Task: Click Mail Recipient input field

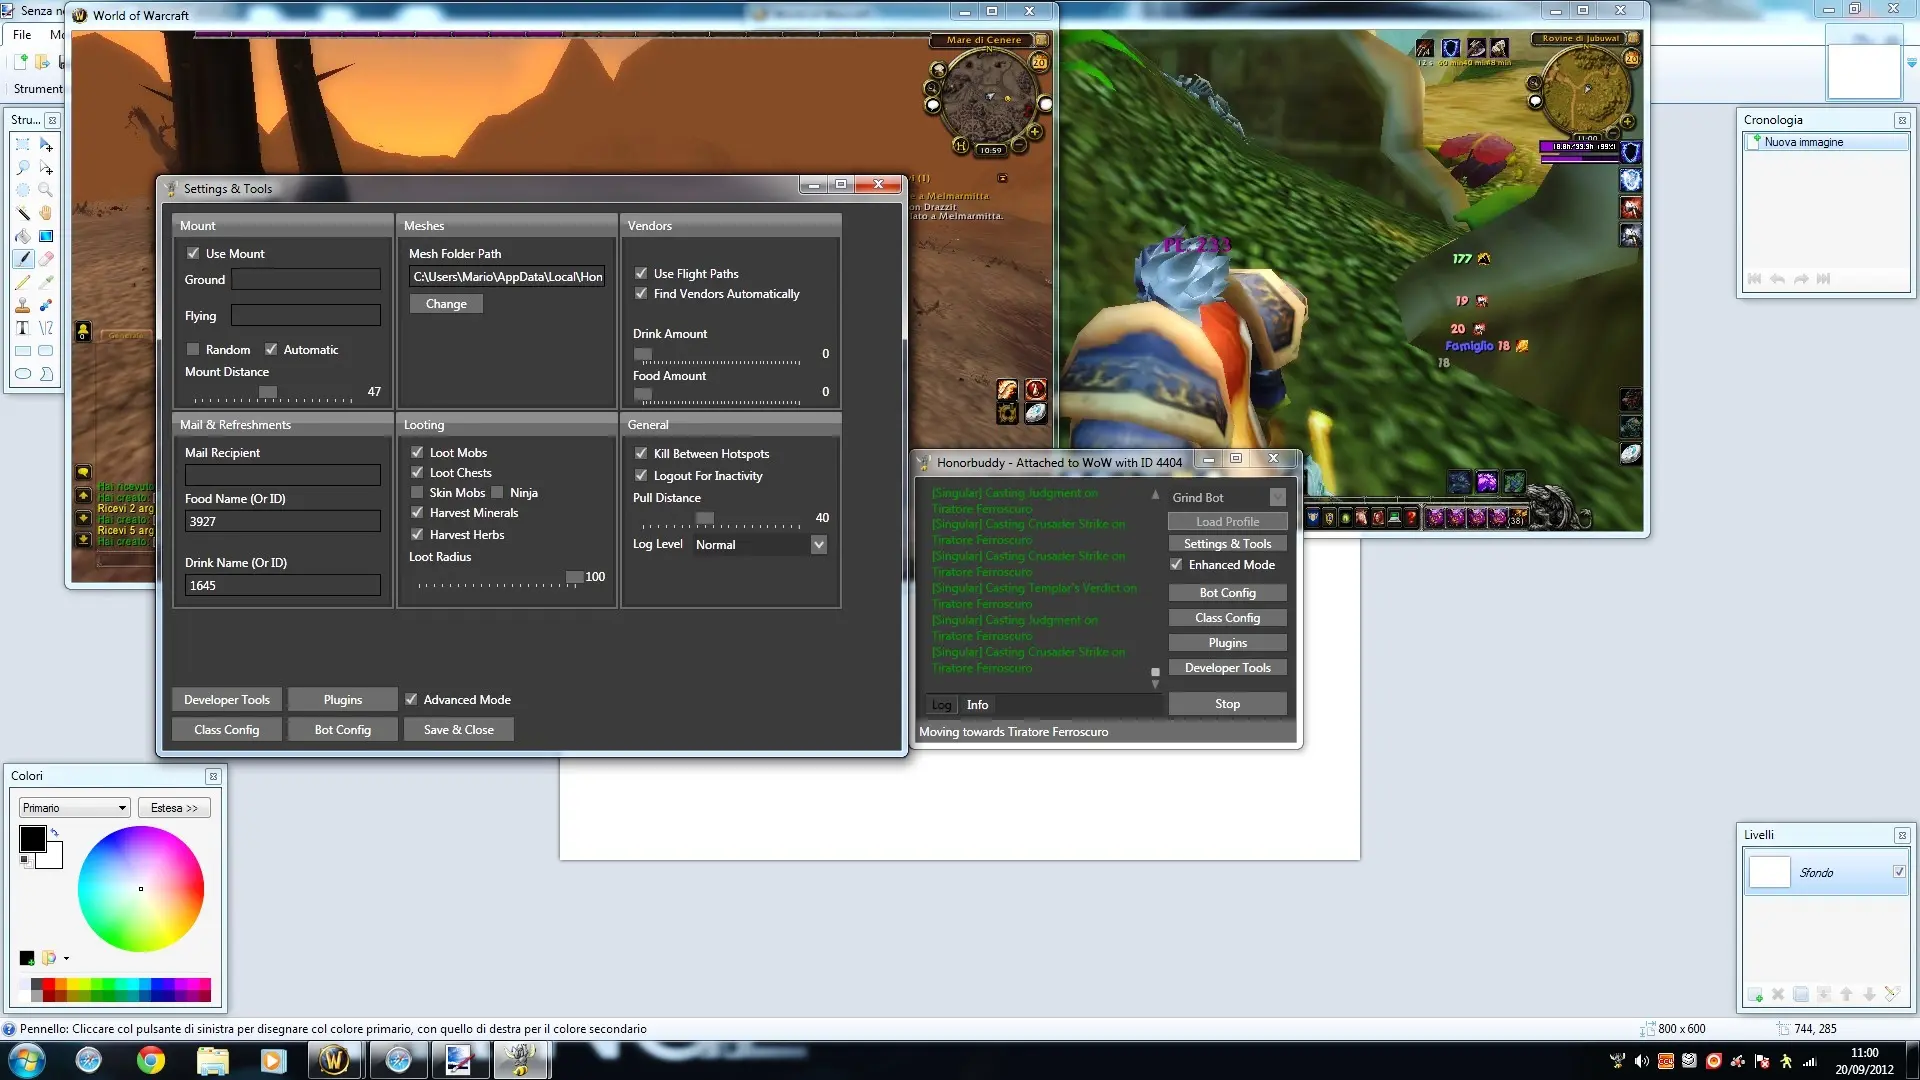Action: pos(283,475)
